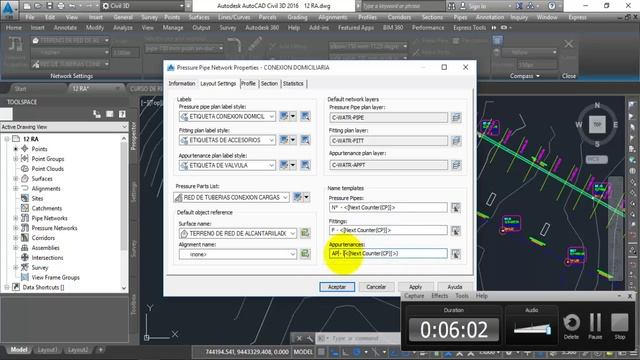Expand the Surfaces tree node

[x=16, y=179]
